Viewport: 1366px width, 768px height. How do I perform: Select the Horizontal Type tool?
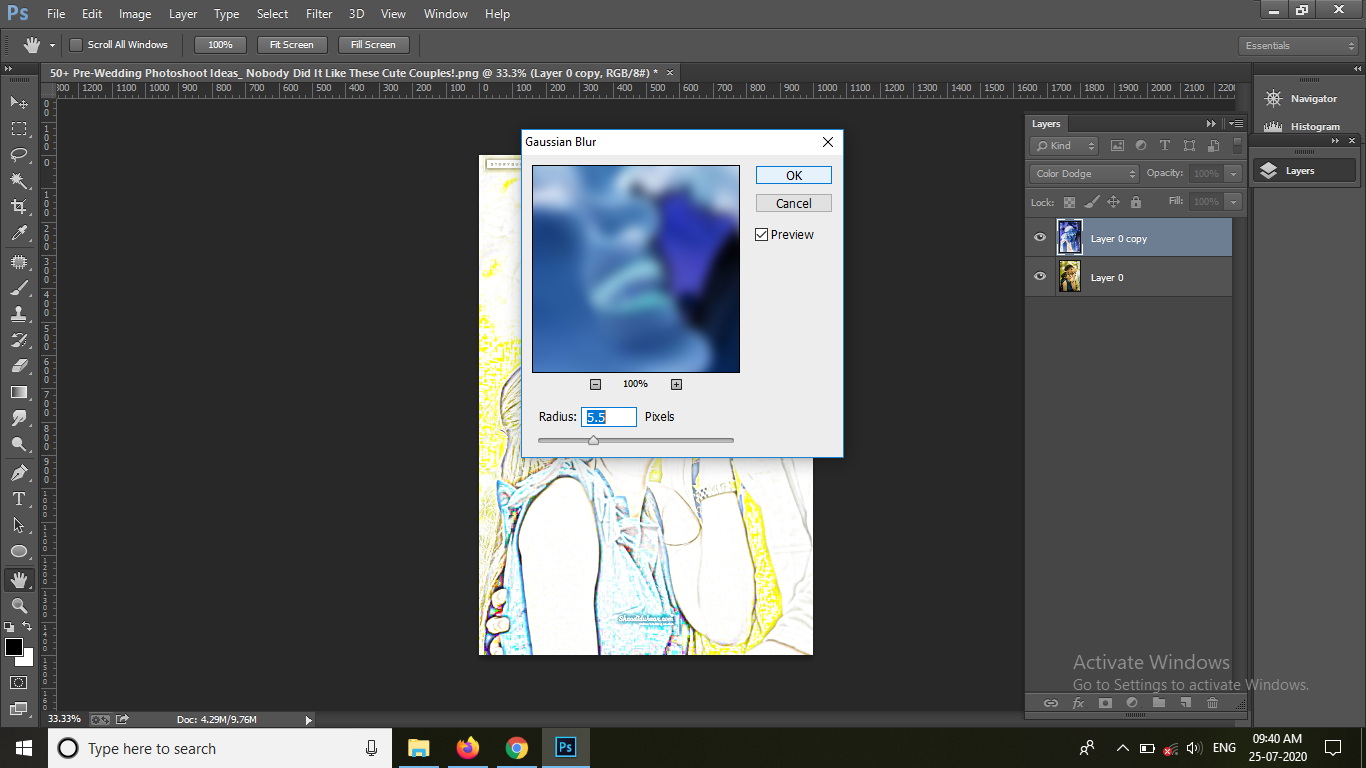[19, 498]
